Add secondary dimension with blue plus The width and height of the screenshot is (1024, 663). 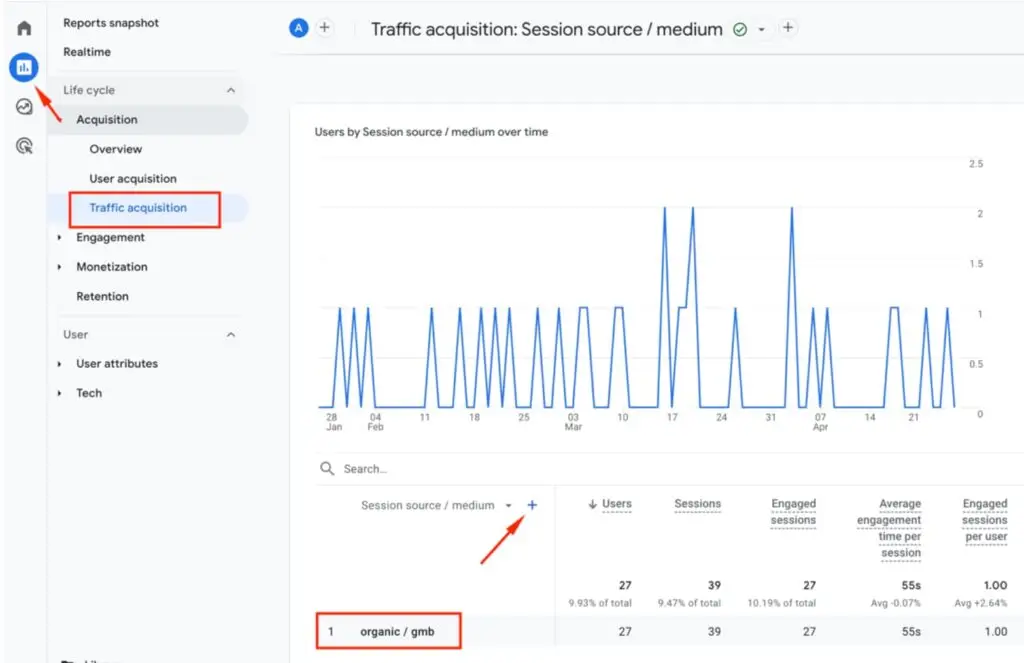pos(532,505)
